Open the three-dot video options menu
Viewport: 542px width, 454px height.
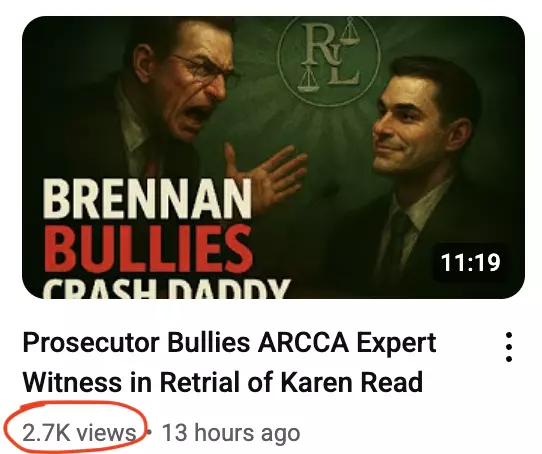point(508,347)
